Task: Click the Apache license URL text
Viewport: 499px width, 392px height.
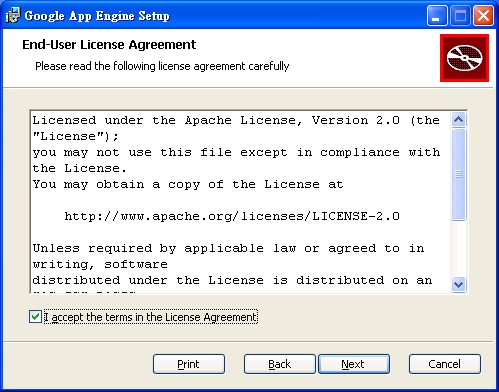Action: pos(232,216)
